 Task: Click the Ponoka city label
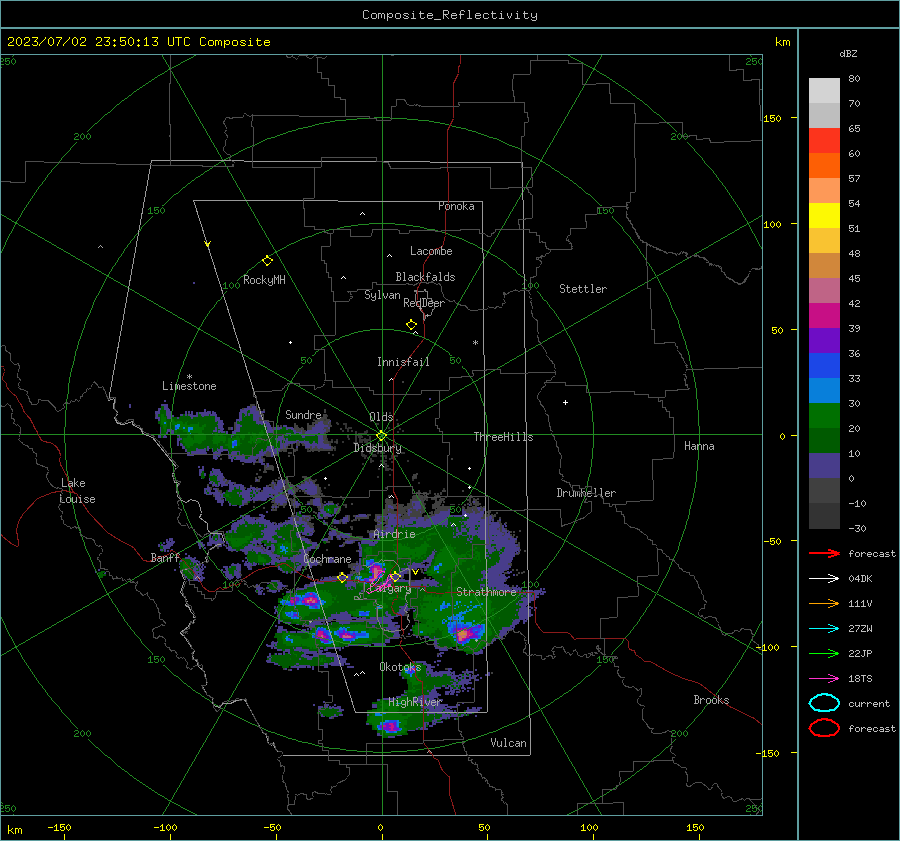[x=456, y=206]
